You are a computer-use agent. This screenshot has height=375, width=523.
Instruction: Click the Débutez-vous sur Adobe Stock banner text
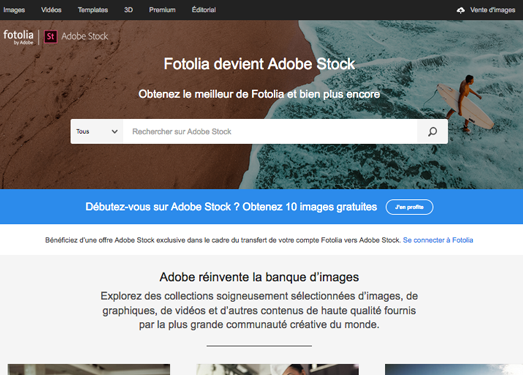(231, 207)
